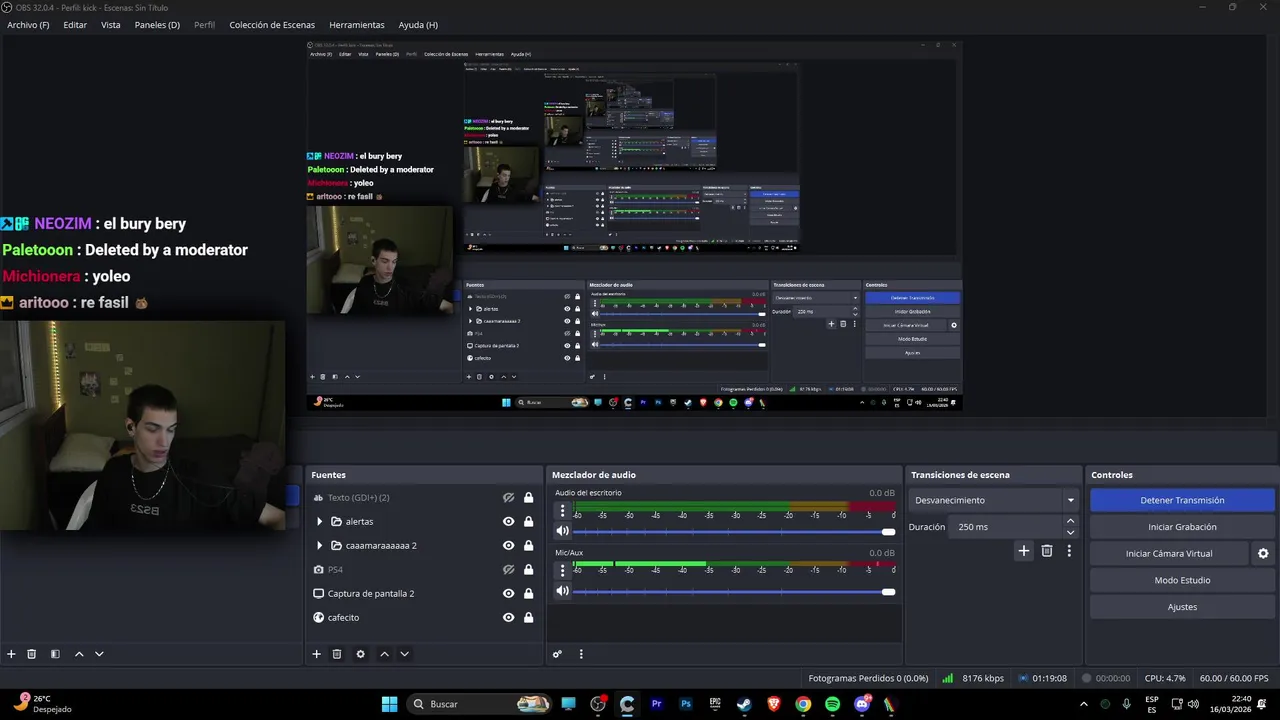Show hidden system tray icons

point(1083,704)
